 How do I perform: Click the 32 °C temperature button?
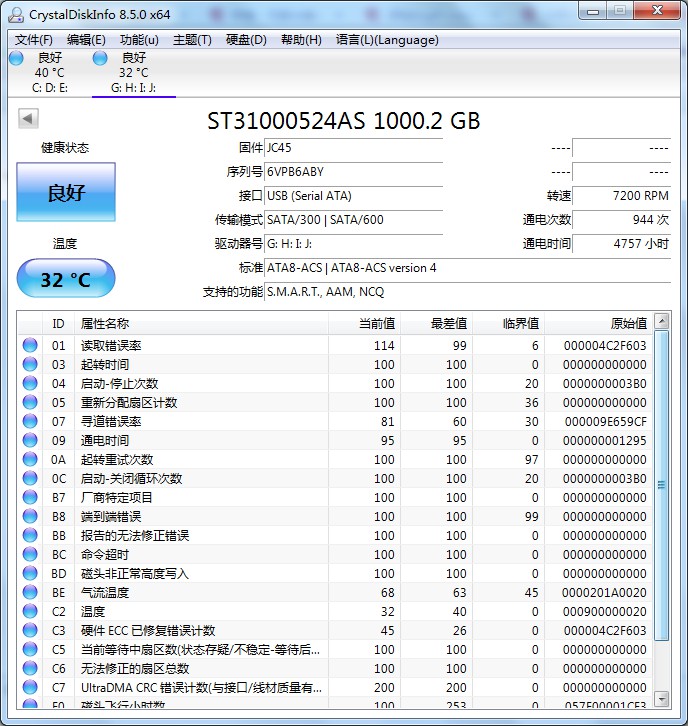66,279
